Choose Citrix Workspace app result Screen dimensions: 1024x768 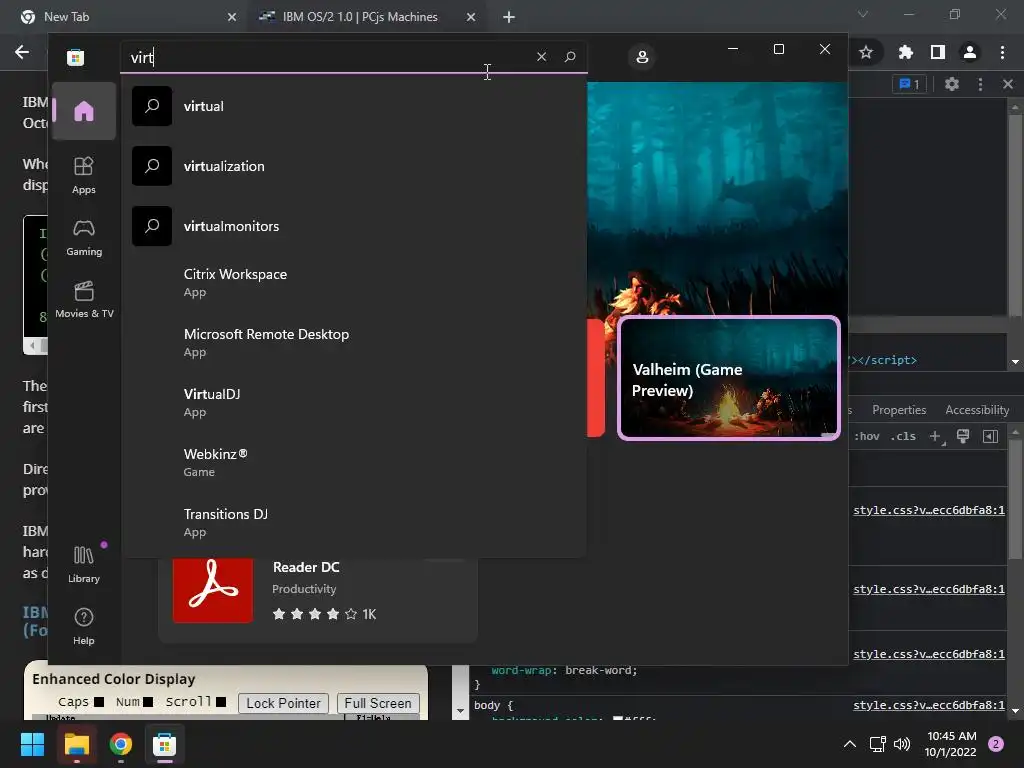tap(354, 283)
